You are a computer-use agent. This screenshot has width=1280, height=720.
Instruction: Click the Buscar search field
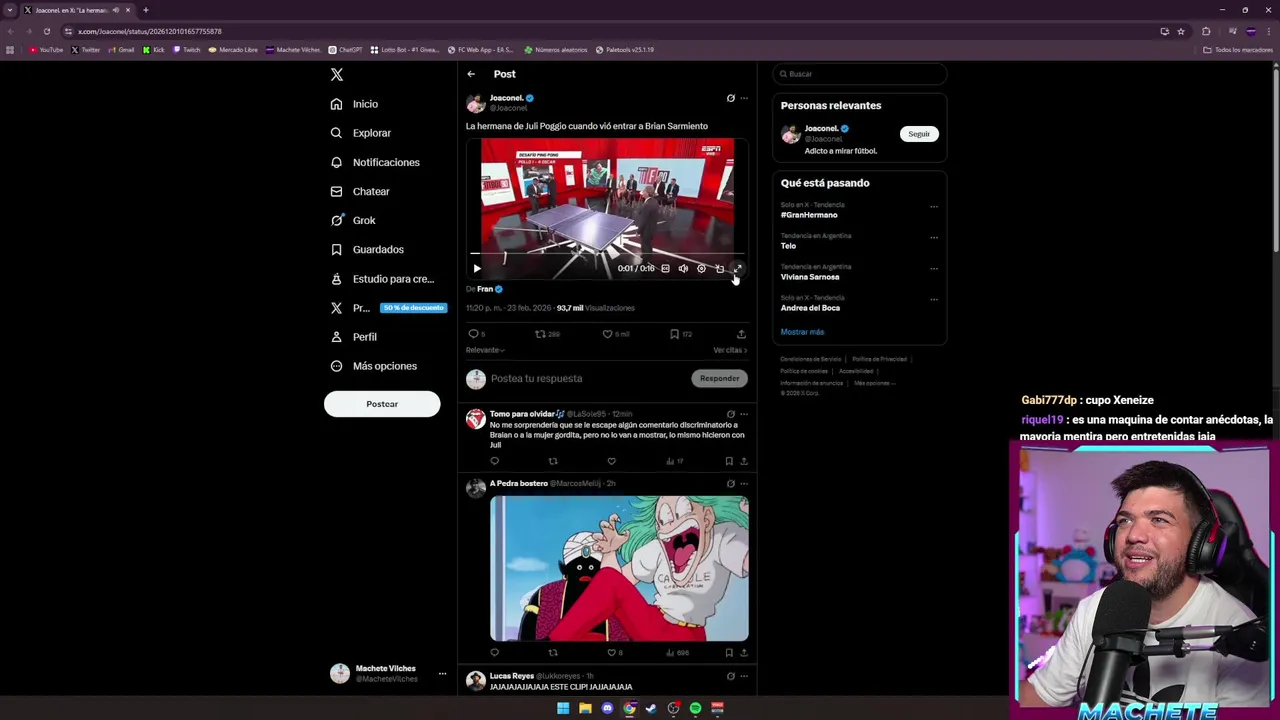tap(859, 74)
